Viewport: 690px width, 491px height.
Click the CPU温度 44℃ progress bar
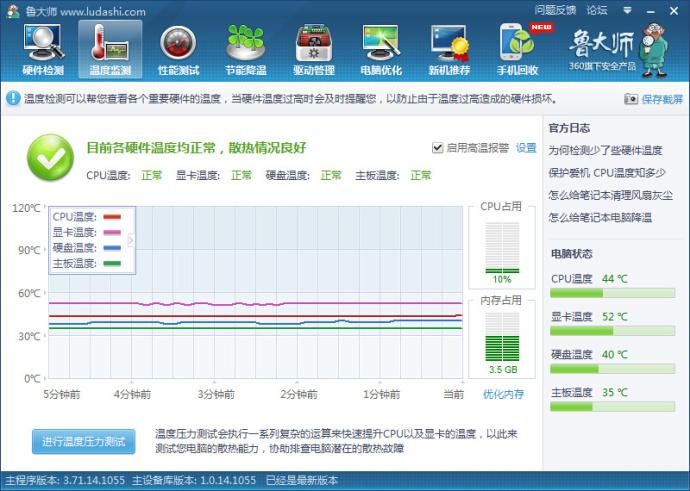click(x=612, y=293)
